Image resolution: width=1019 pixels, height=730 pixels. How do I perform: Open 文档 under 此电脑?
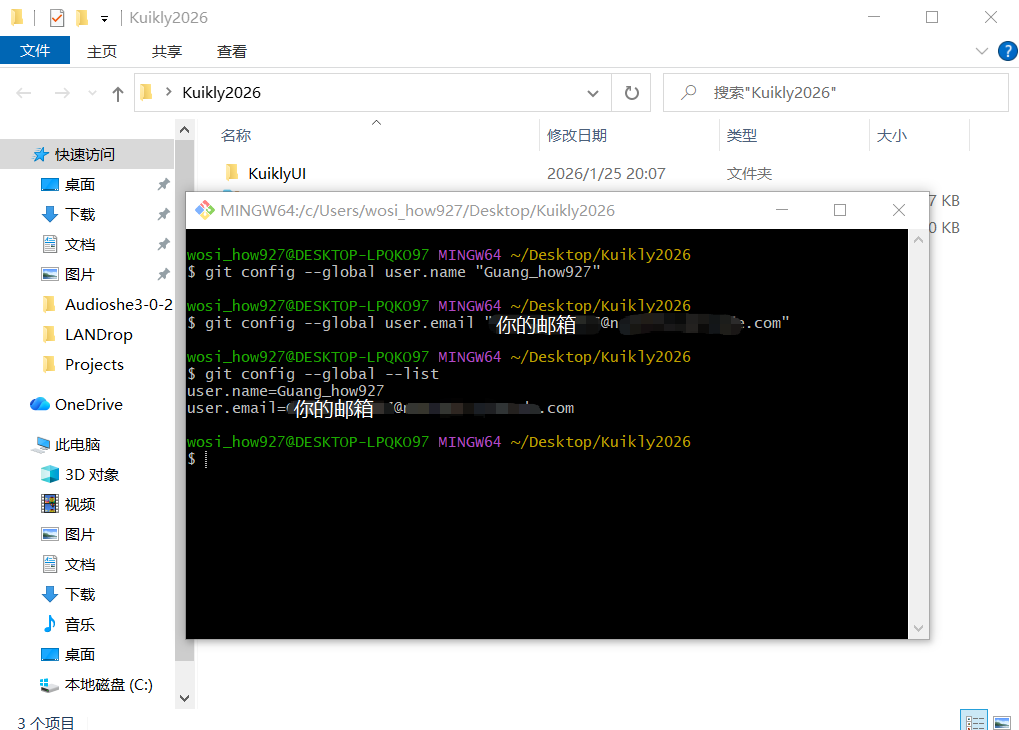[x=80, y=564]
